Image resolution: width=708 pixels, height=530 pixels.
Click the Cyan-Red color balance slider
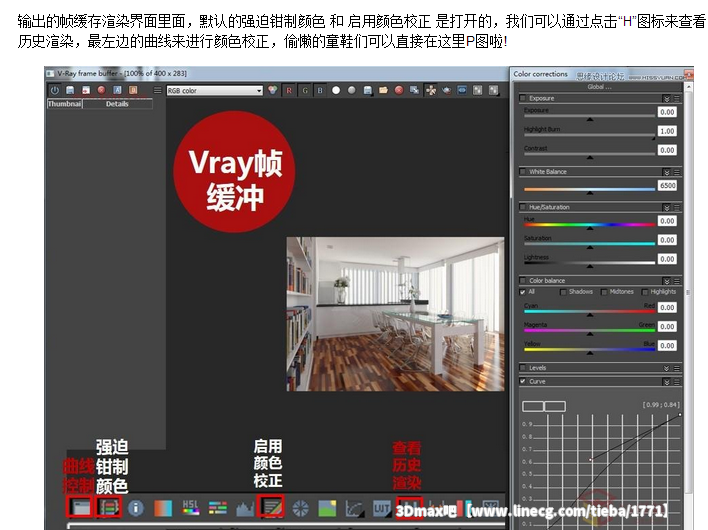(589, 311)
